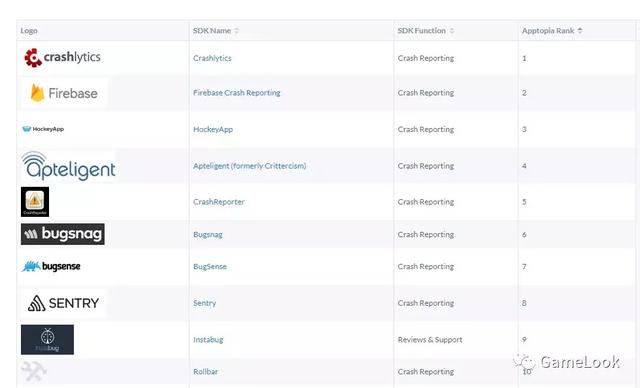Select Crash Reporting cell in CrashReporter row
640x388 pixels.
[426, 202]
